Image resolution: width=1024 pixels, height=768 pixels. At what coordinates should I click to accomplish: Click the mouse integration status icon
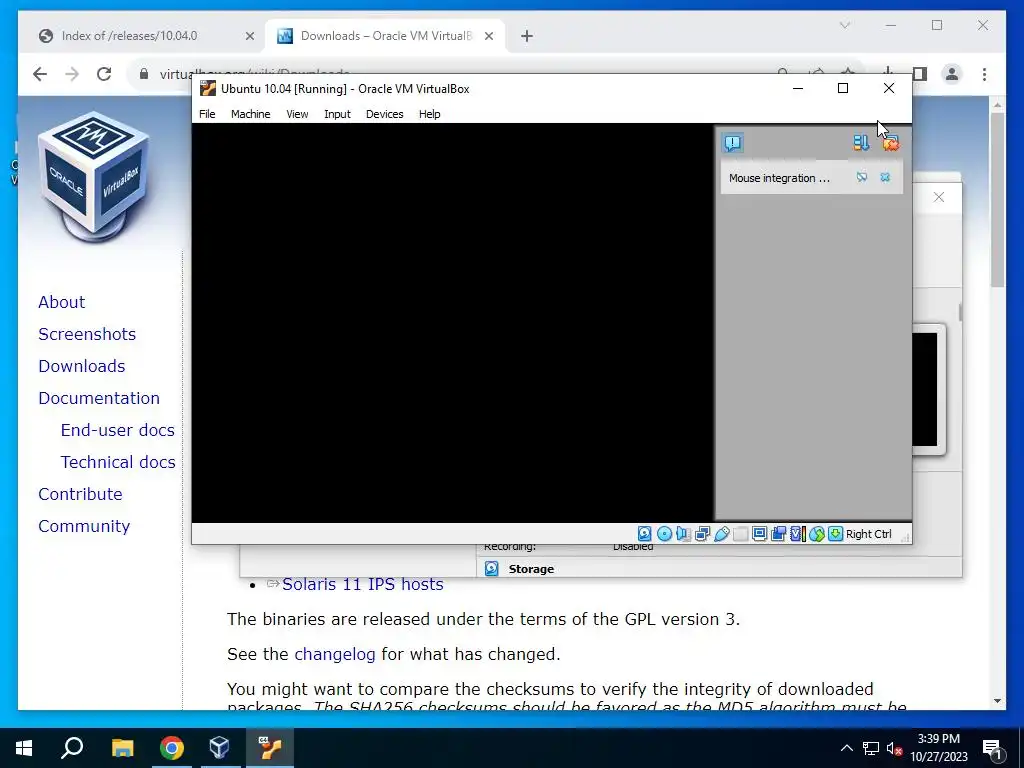coord(816,534)
